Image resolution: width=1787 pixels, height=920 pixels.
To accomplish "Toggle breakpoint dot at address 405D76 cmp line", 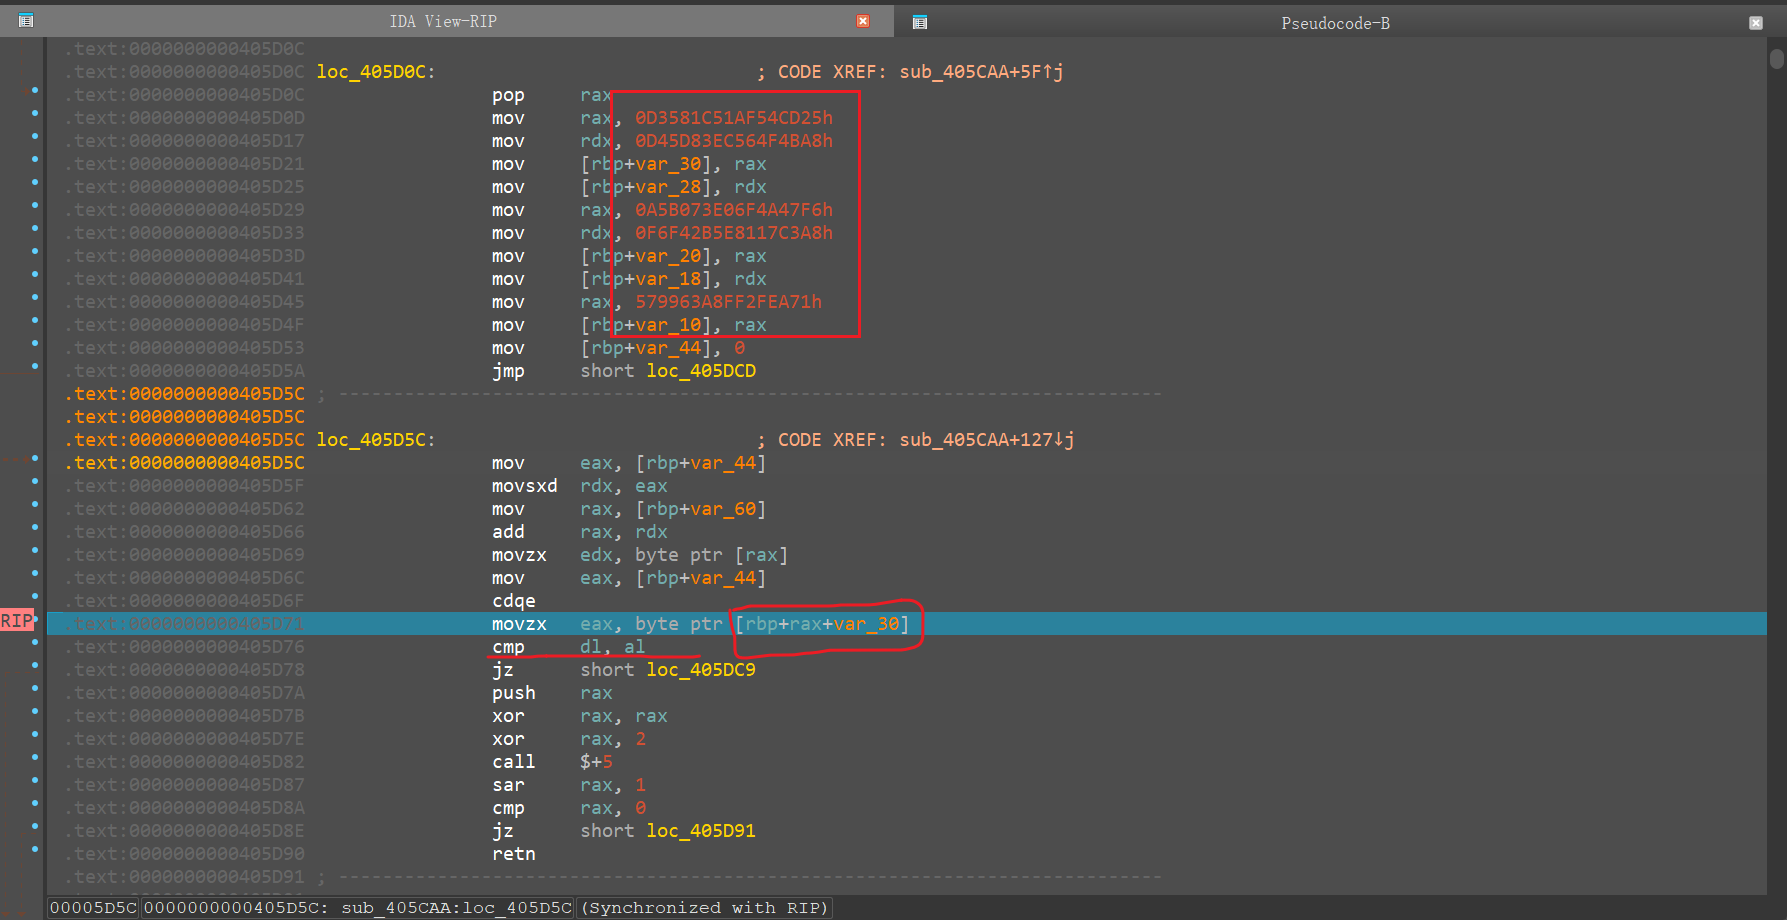I will 35,642.
